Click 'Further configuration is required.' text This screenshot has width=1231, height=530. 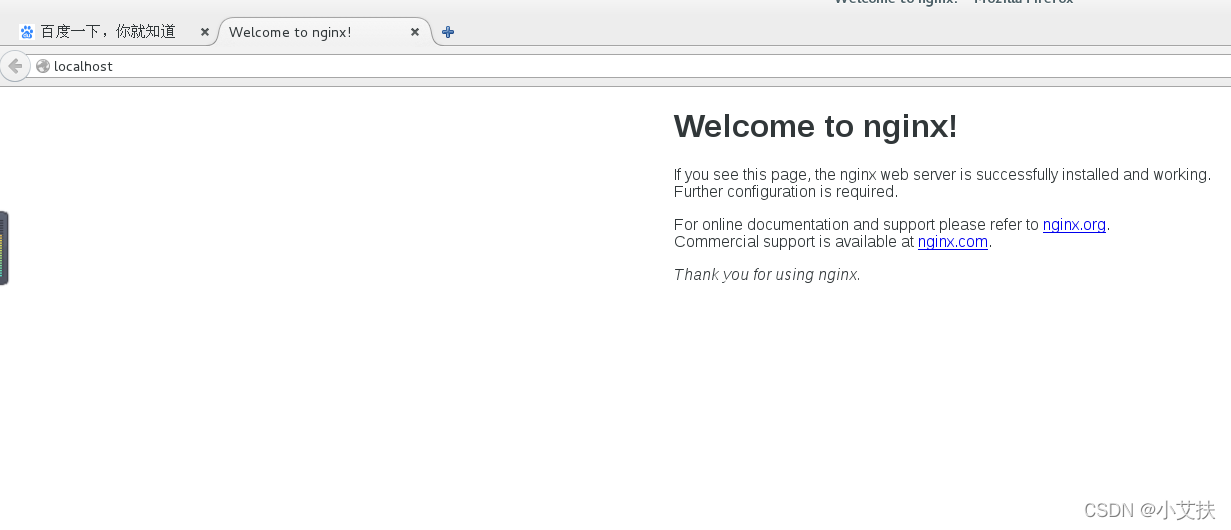point(786,192)
